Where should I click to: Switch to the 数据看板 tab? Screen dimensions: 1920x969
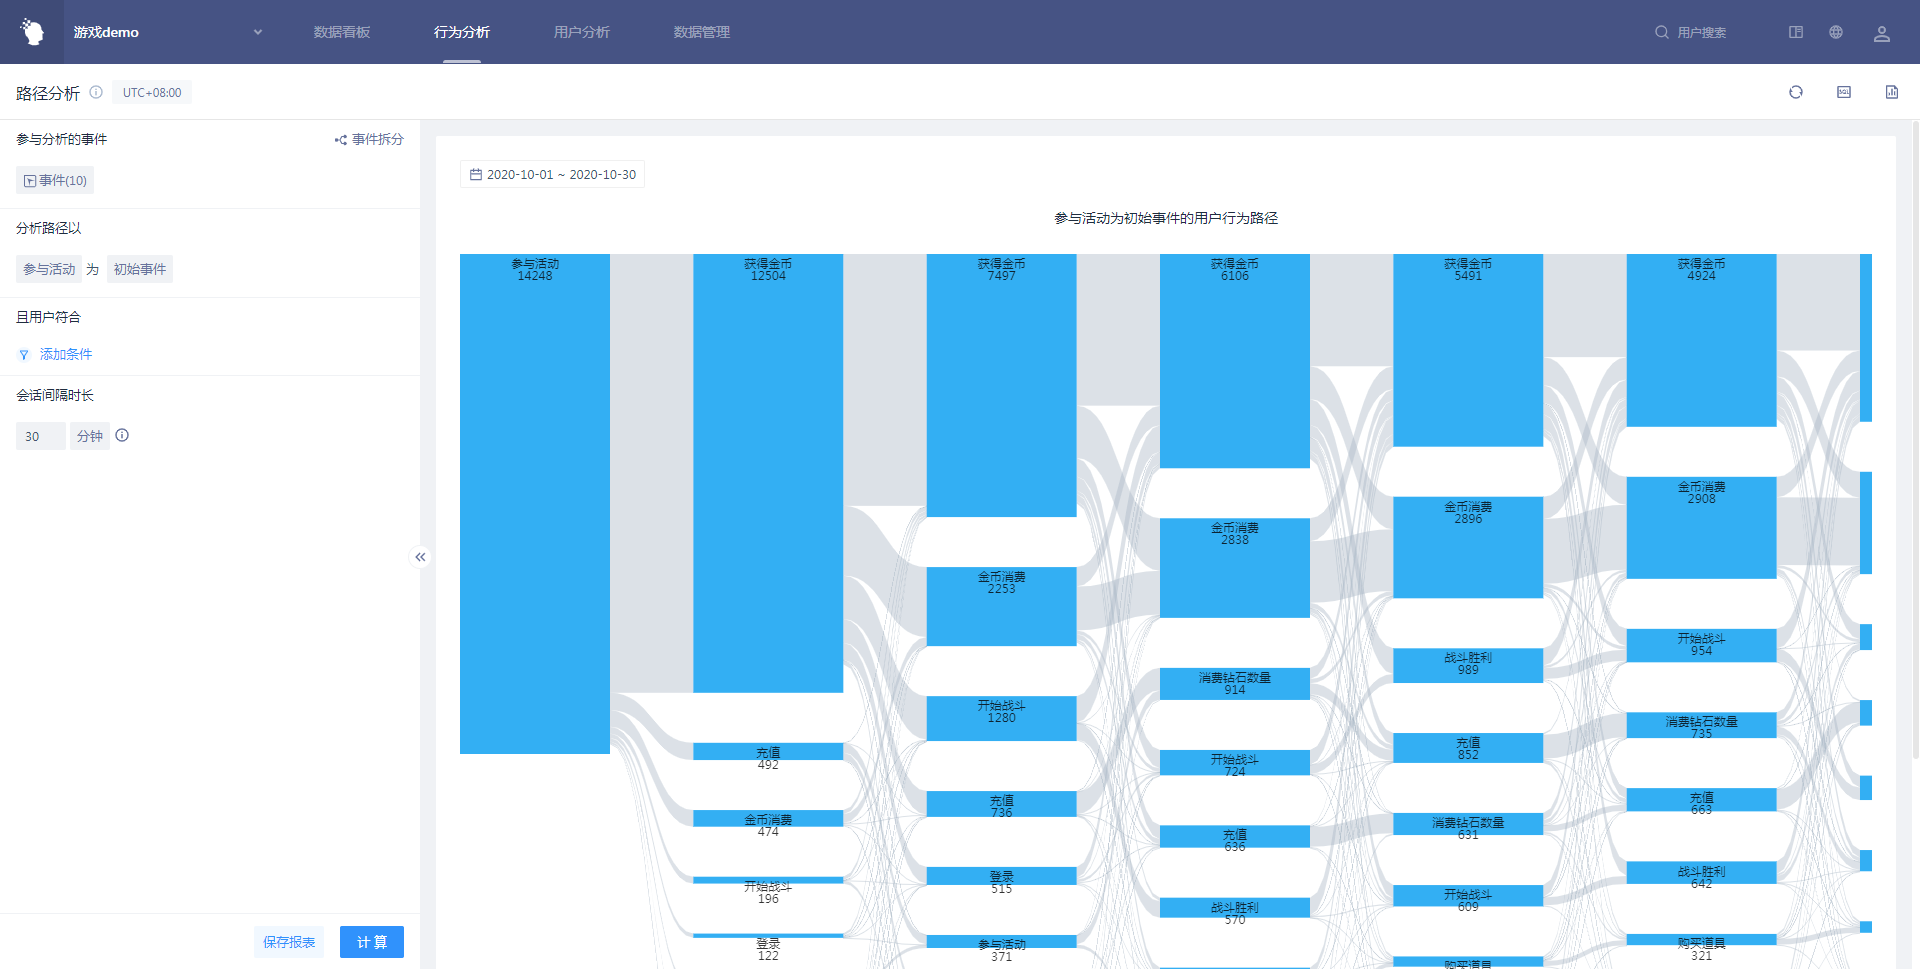click(x=342, y=32)
